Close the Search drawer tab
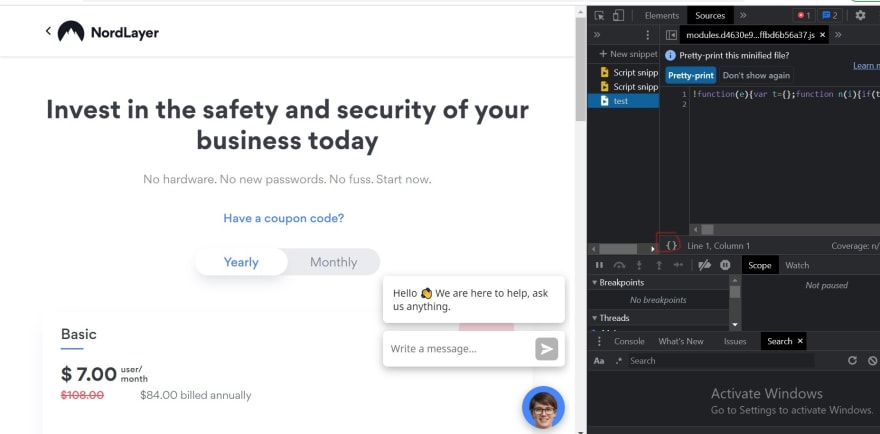 pyautogui.click(x=800, y=341)
